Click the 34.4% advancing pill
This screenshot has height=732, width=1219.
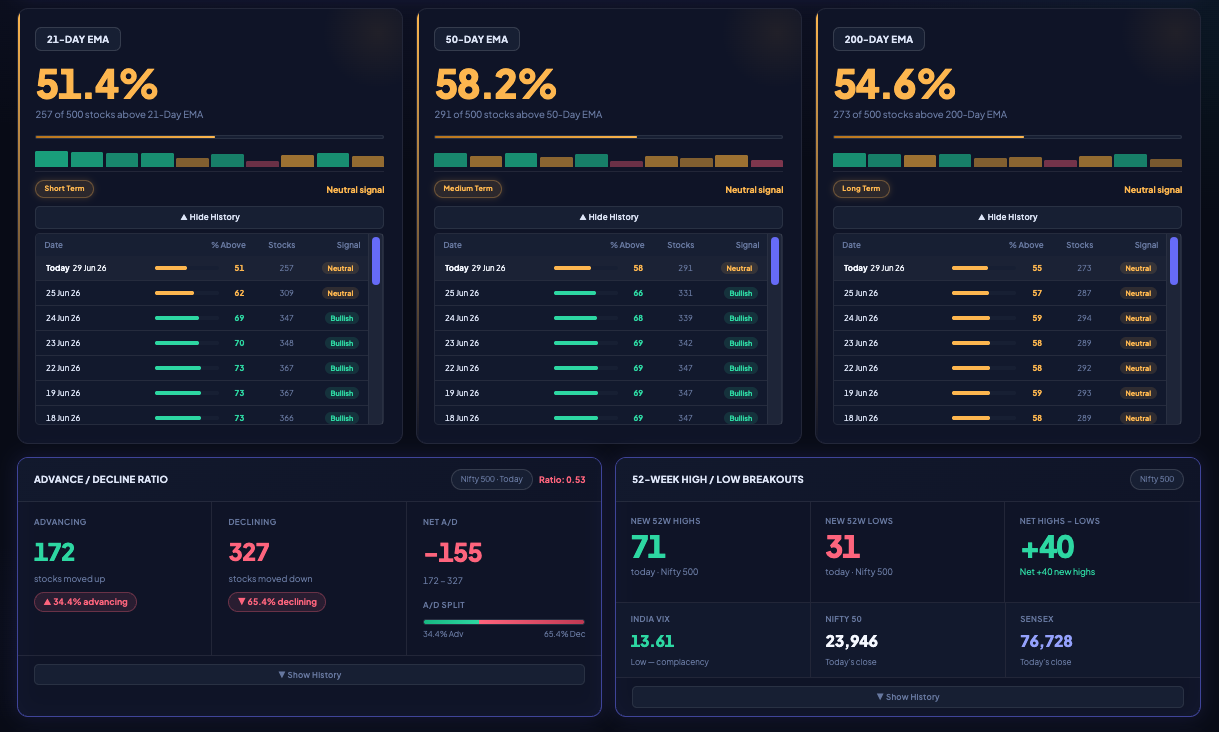point(85,602)
